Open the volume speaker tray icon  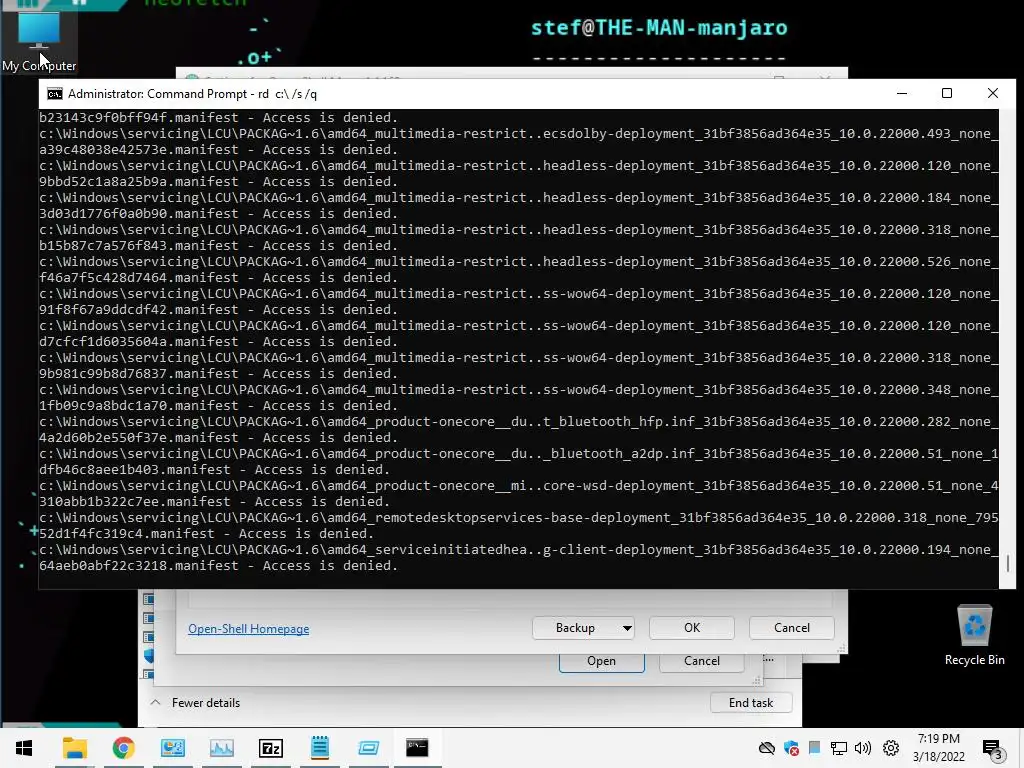pyautogui.click(x=863, y=748)
